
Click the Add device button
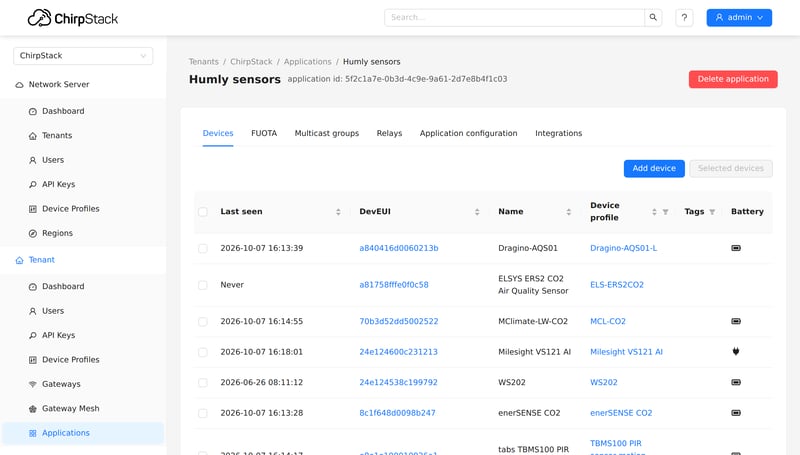coord(654,168)
